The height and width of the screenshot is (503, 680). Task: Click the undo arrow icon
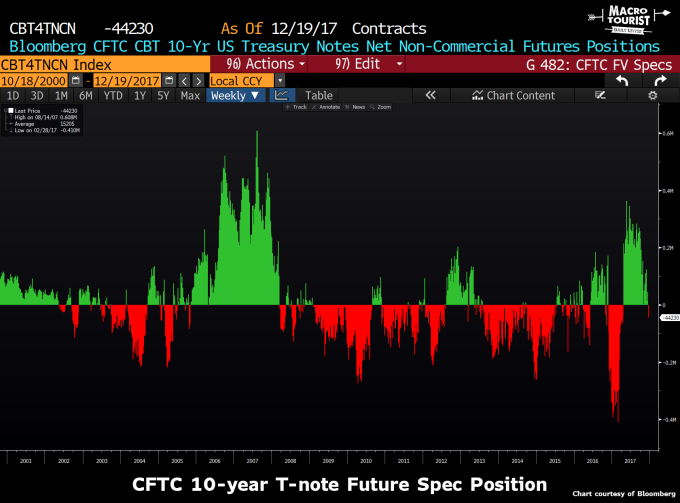point(620,79)
